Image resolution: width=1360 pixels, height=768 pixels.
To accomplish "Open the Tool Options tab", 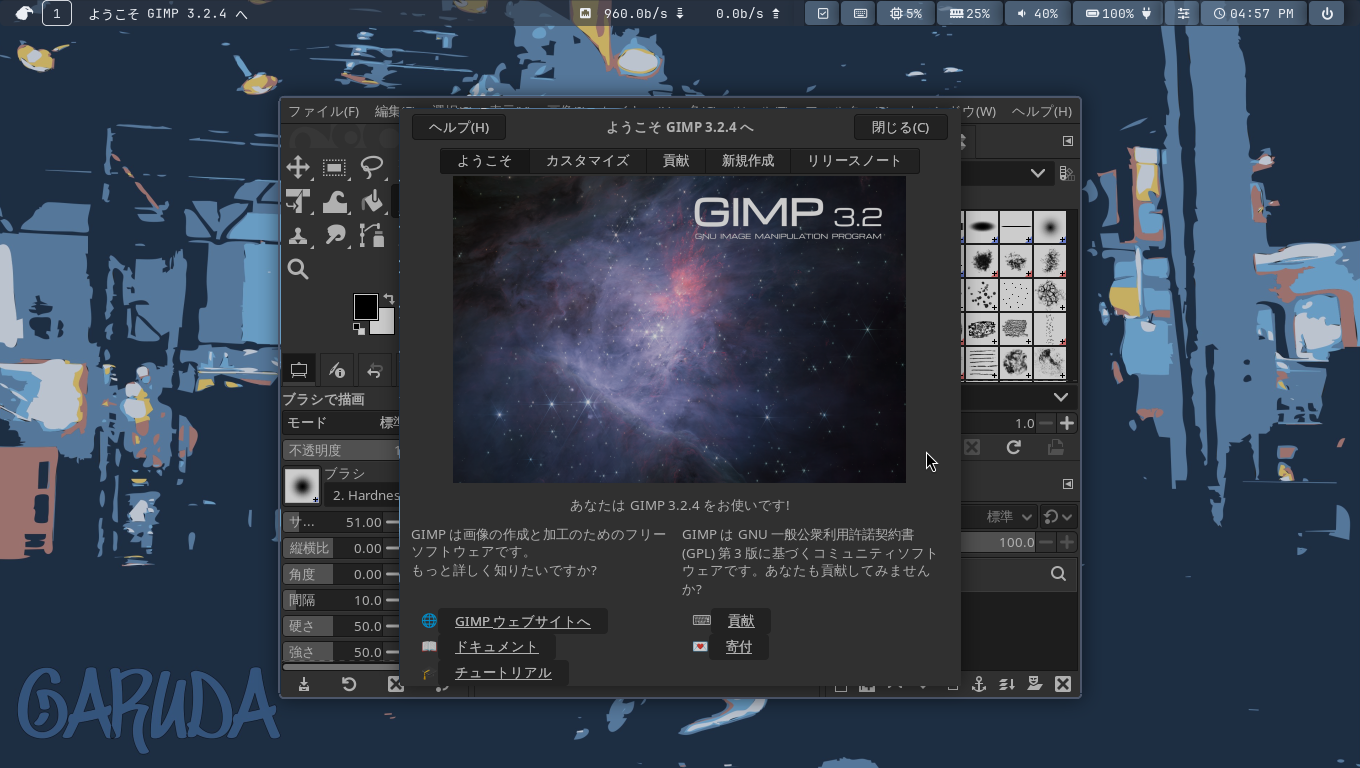I will [x=298, y=370].
